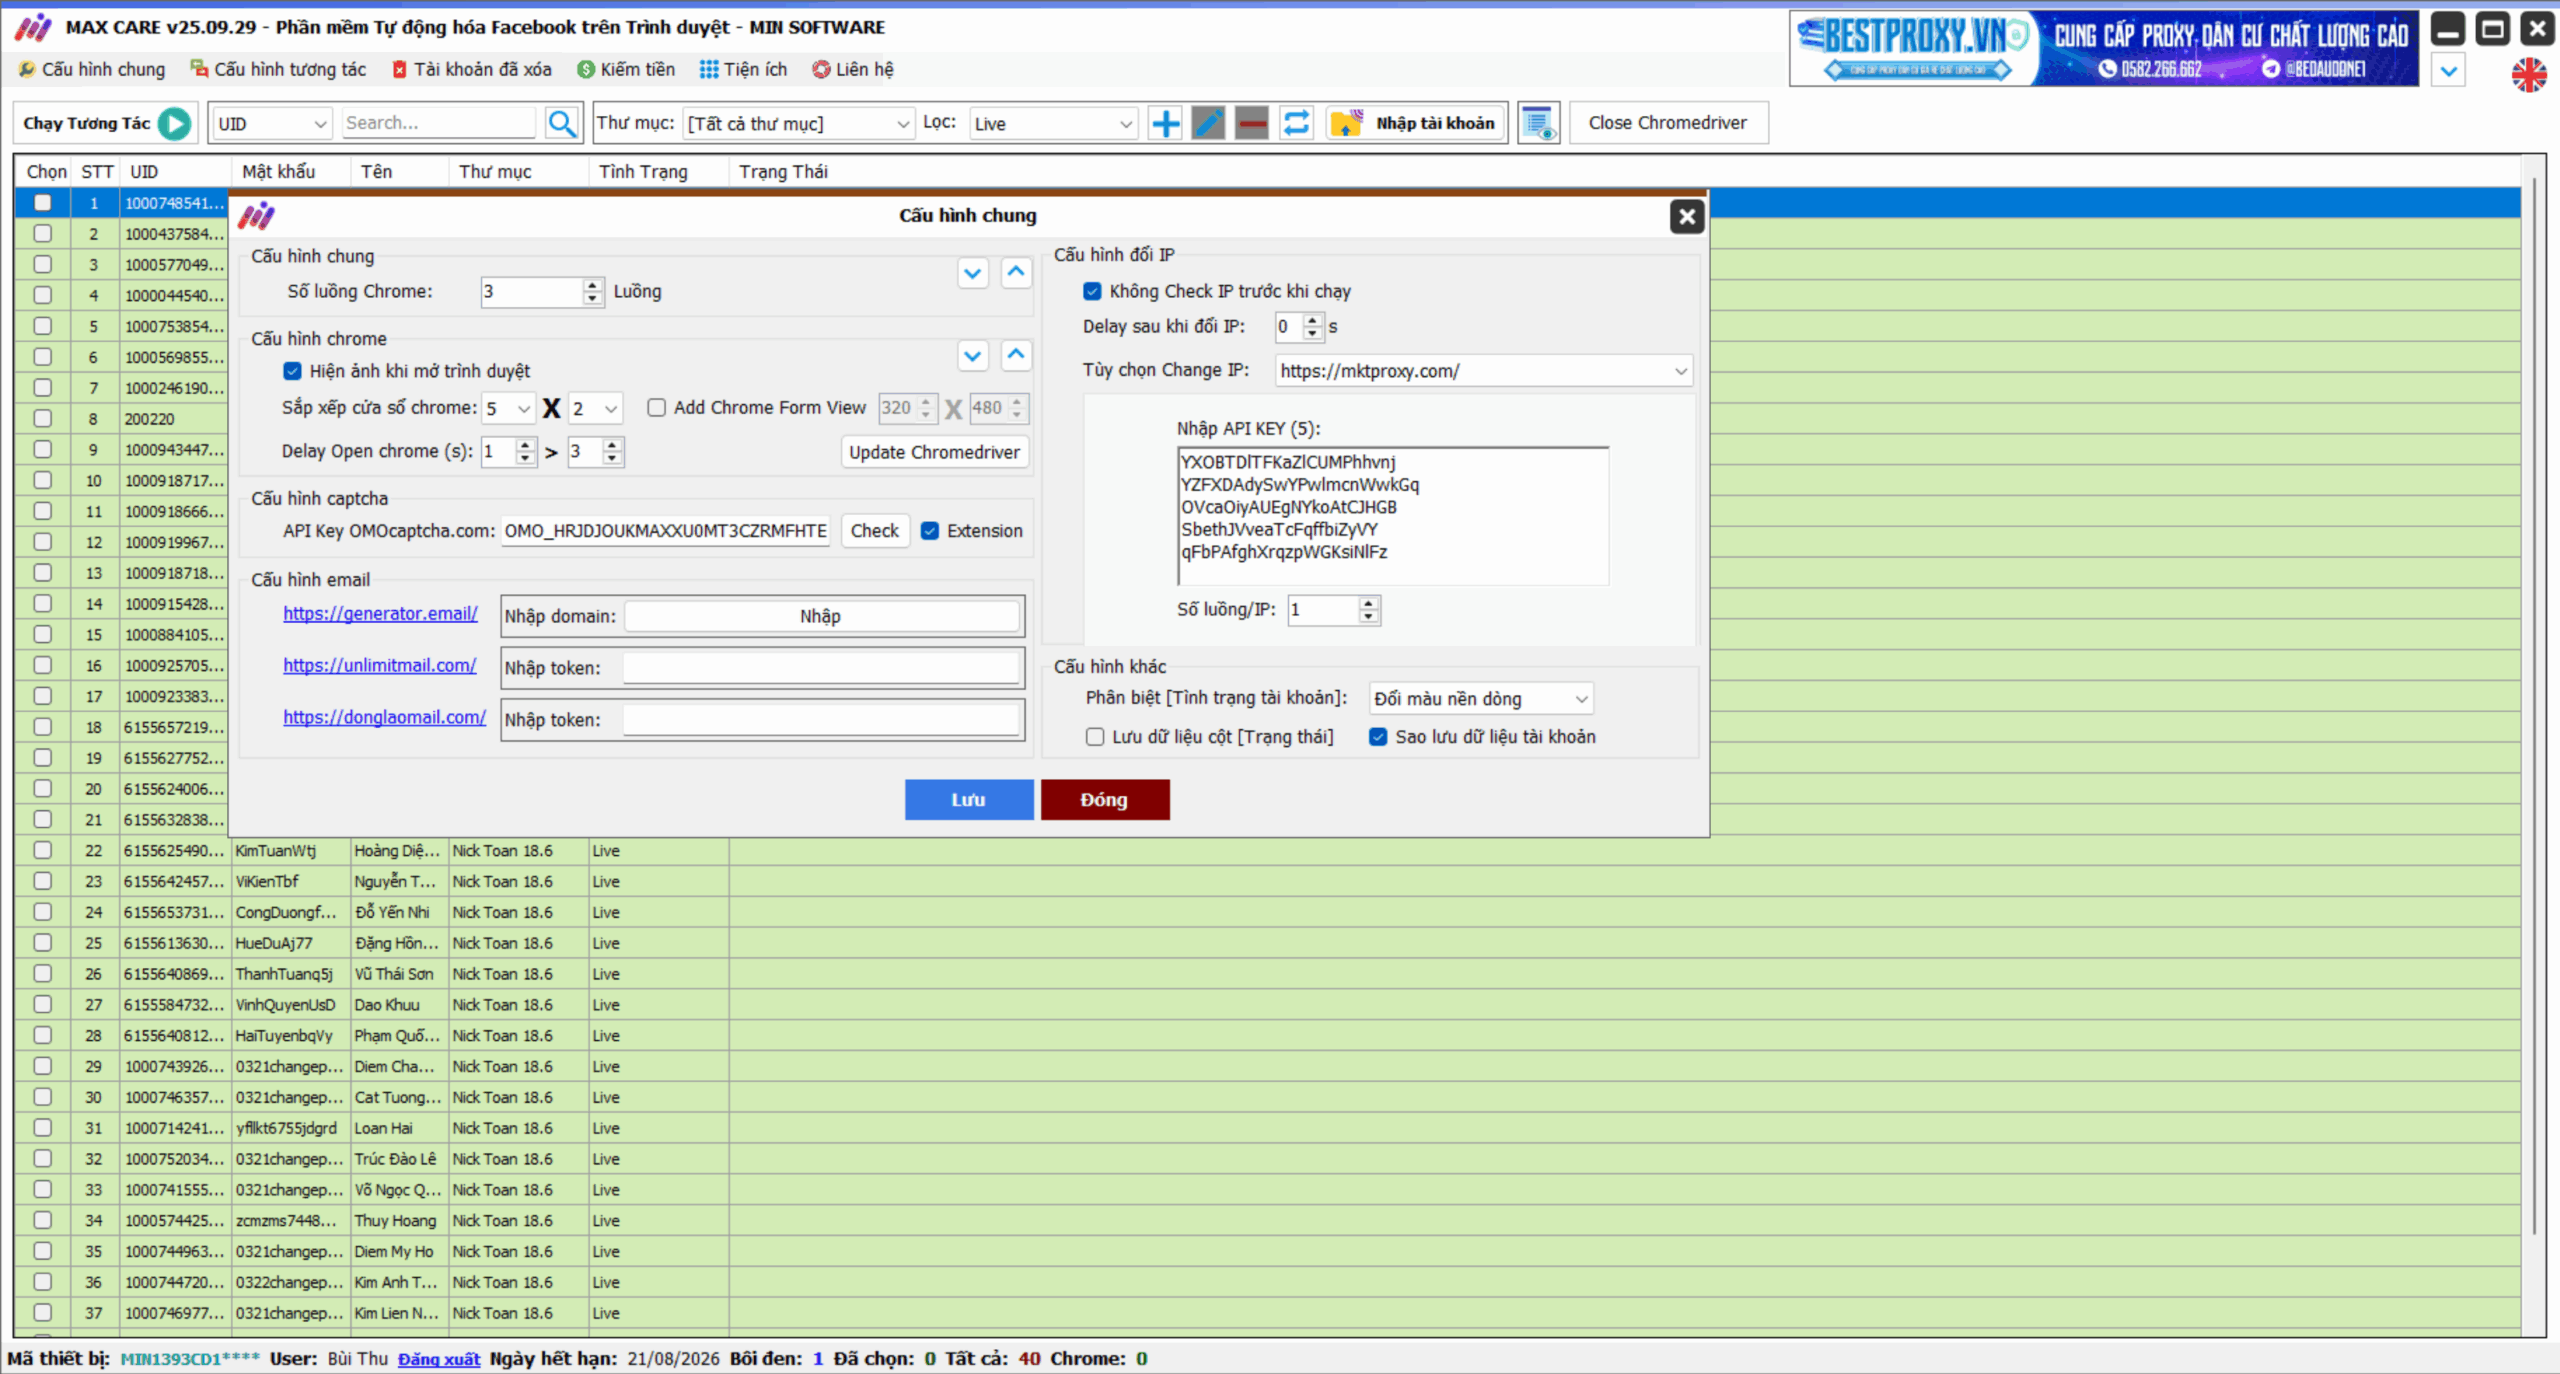Image resolution: width=2560 pixels, height=1374 pixels.
Task: Open the generator.email link
Action: point(380,613)
